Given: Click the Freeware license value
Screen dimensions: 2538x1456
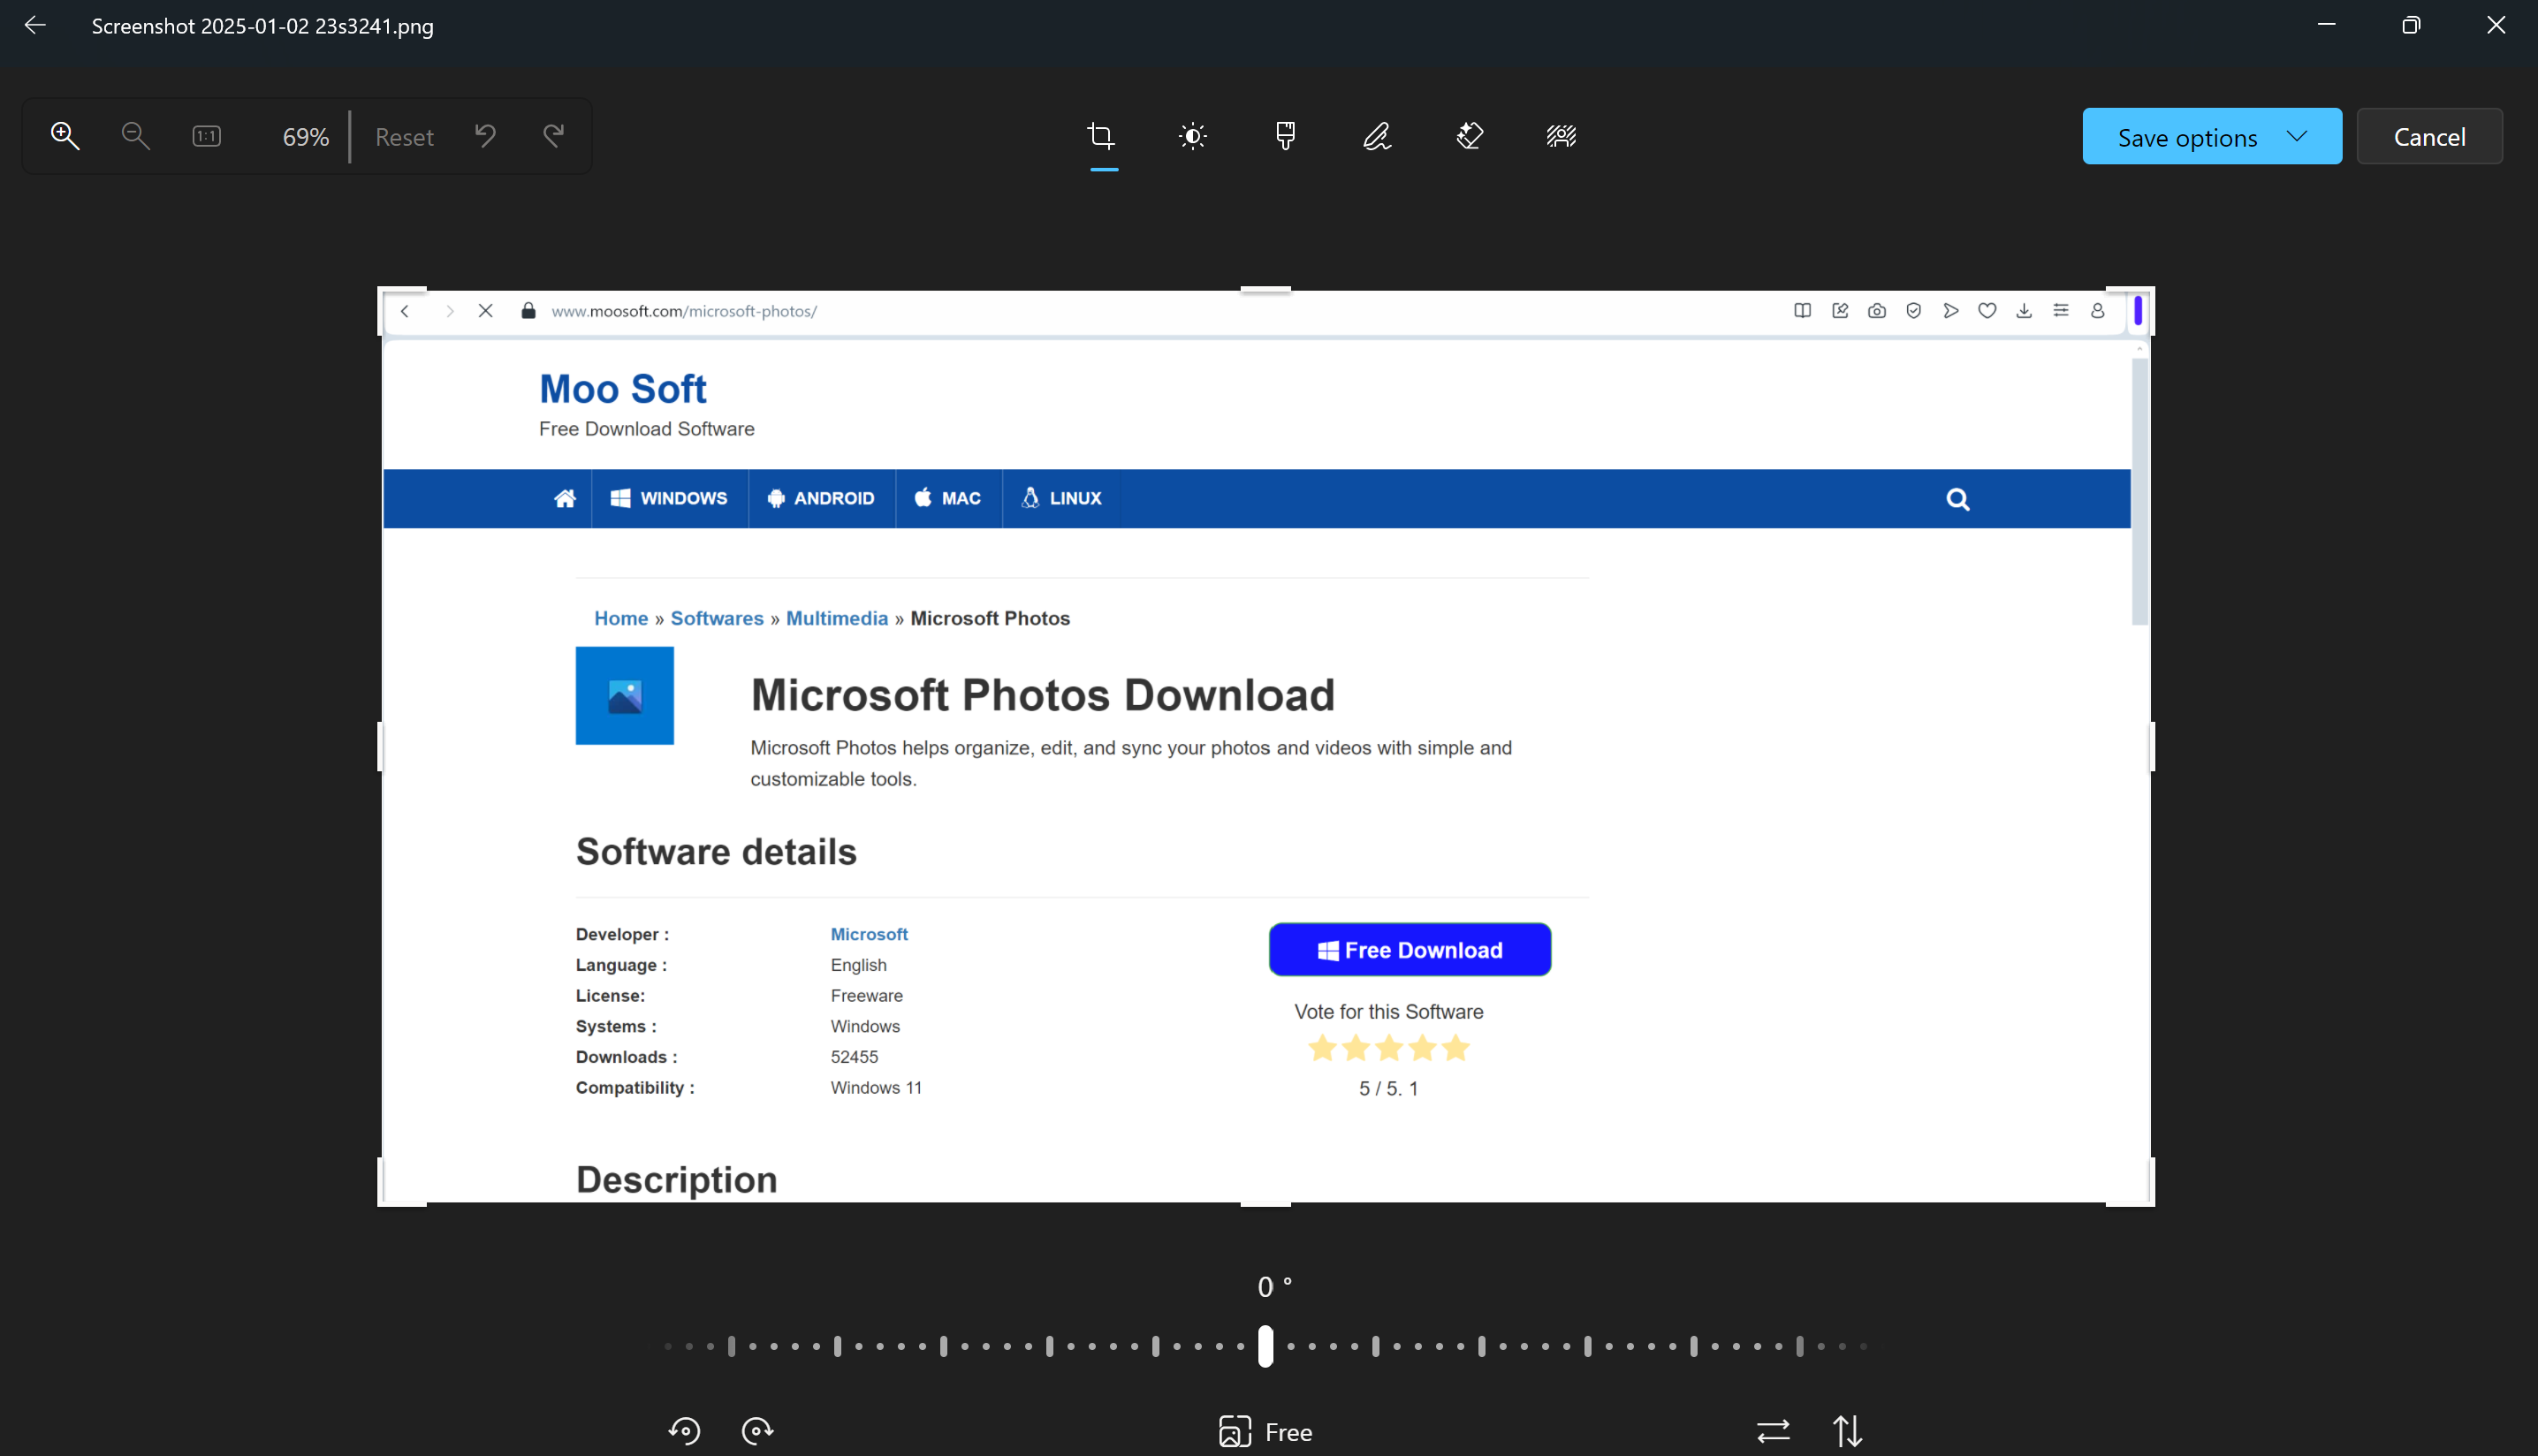Looking at the screenshot, I should 866,996.
